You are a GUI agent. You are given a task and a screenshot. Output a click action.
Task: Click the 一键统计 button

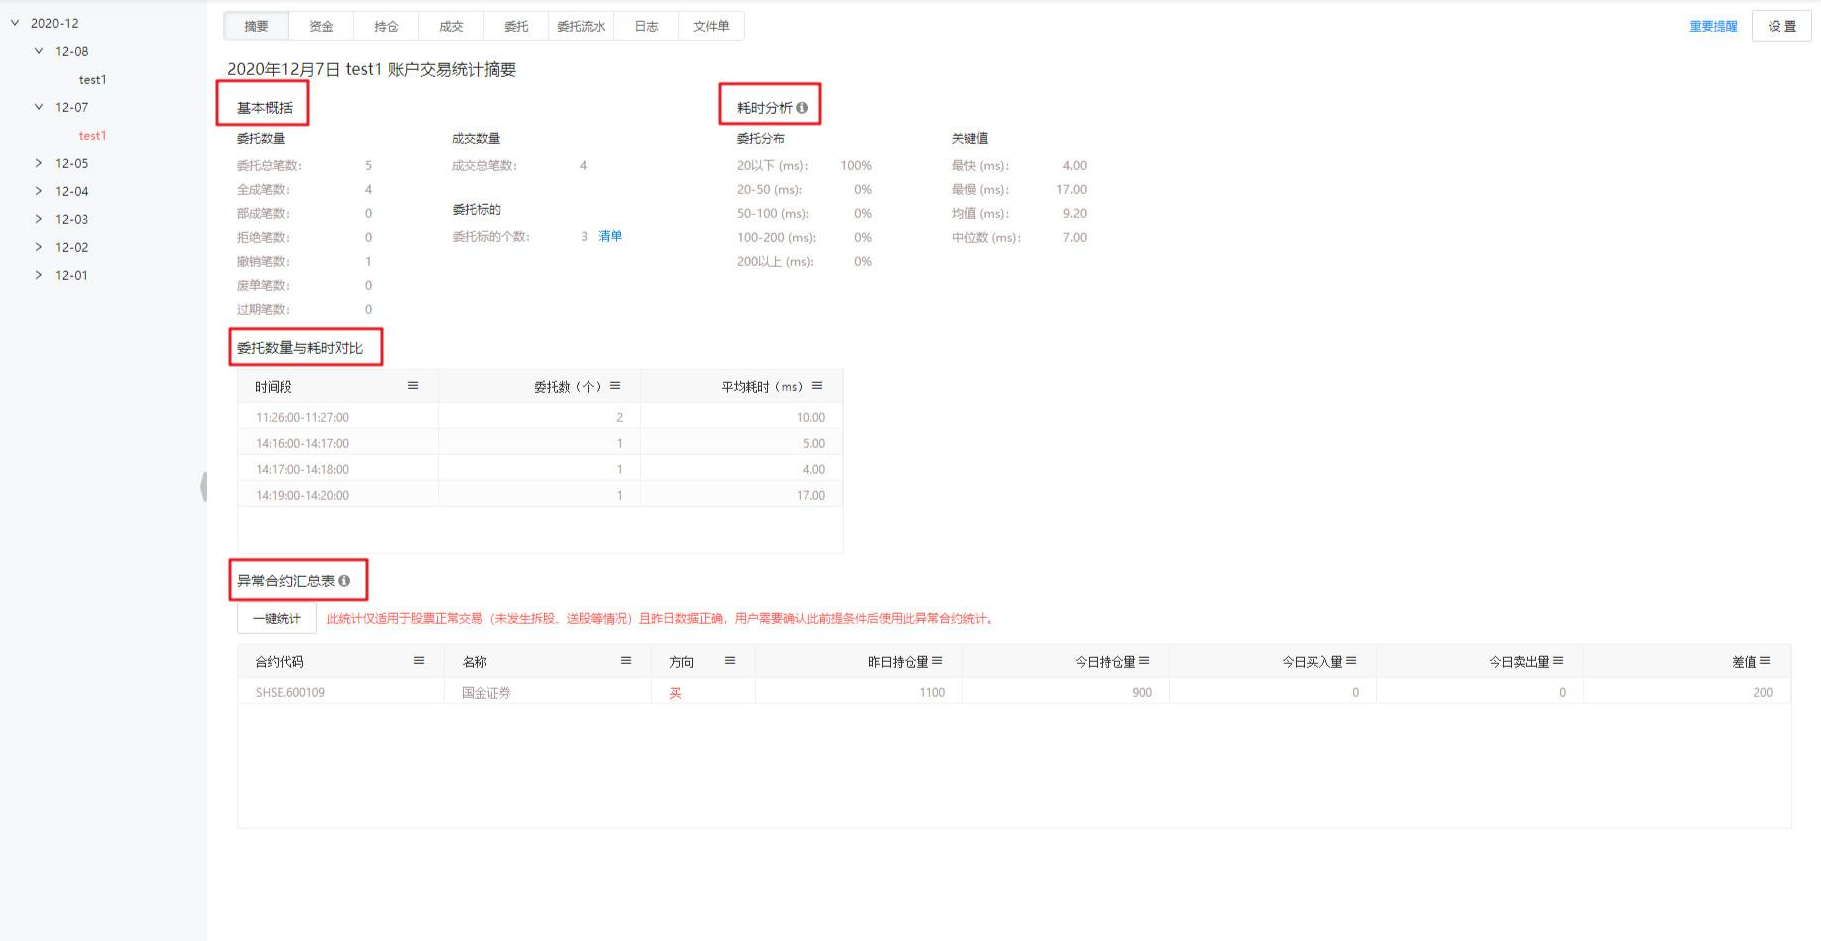pos(277,619)
